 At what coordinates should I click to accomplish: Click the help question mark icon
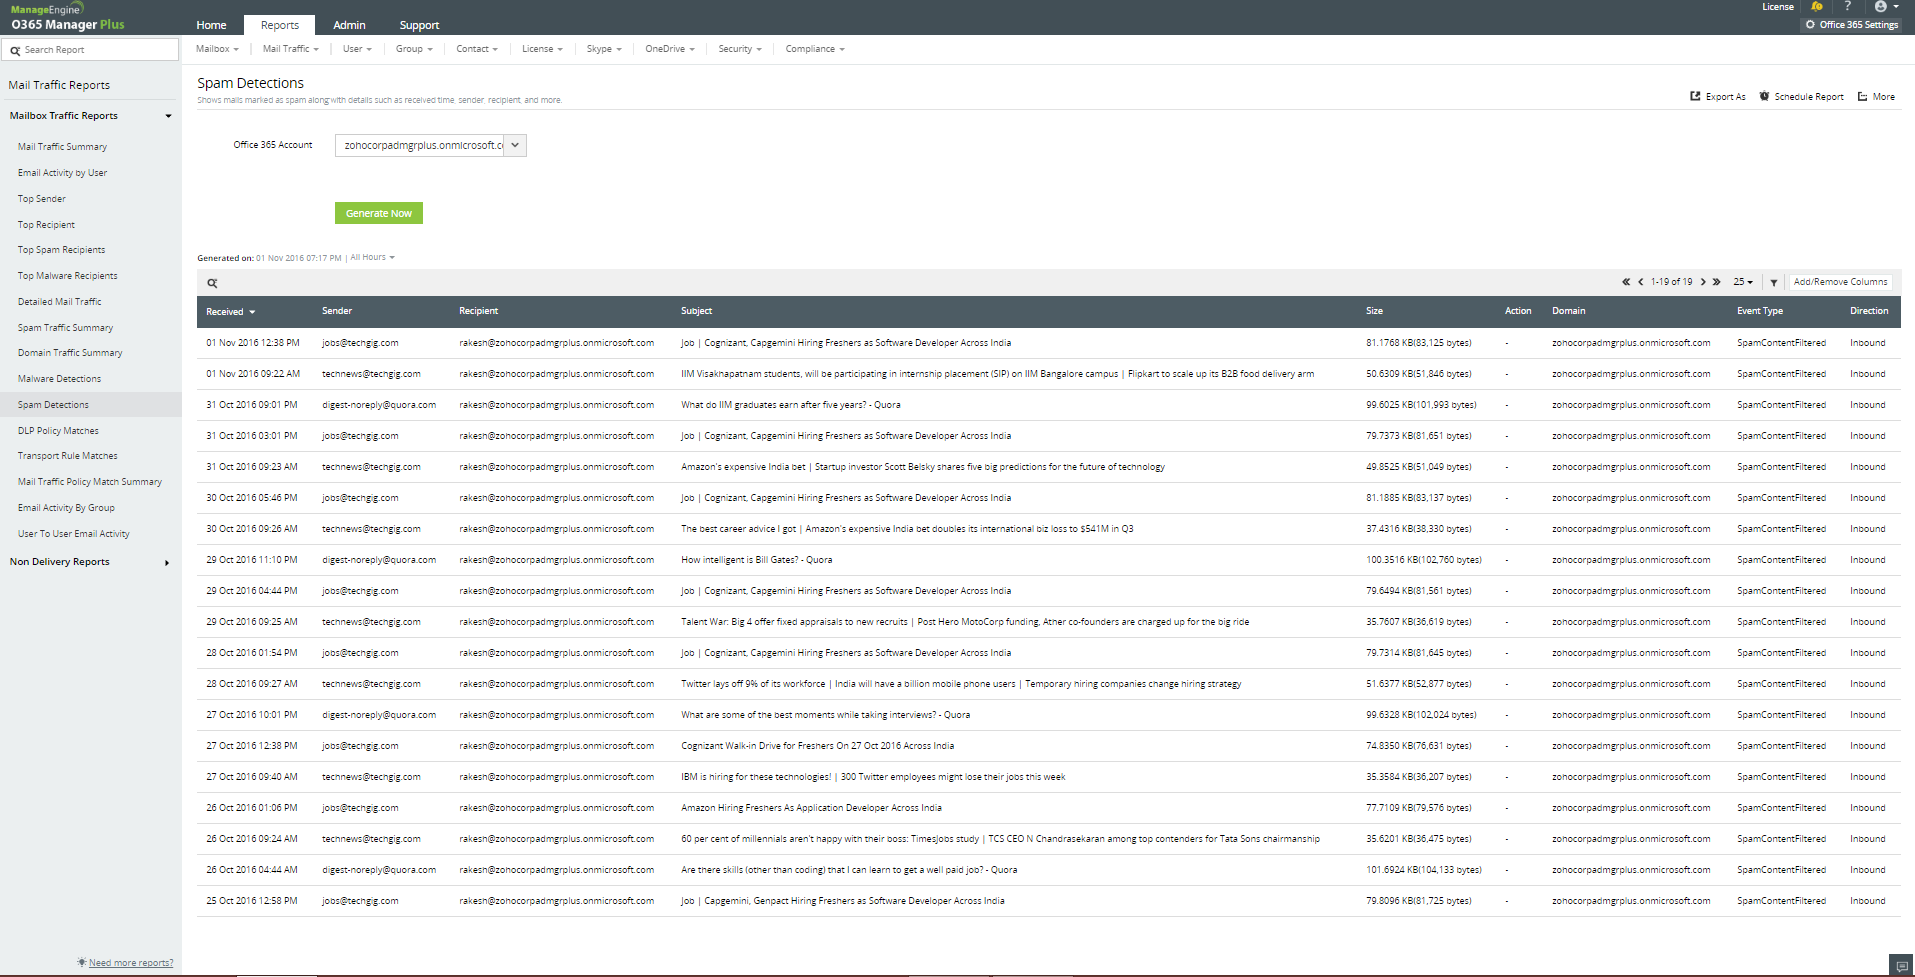1848,7
